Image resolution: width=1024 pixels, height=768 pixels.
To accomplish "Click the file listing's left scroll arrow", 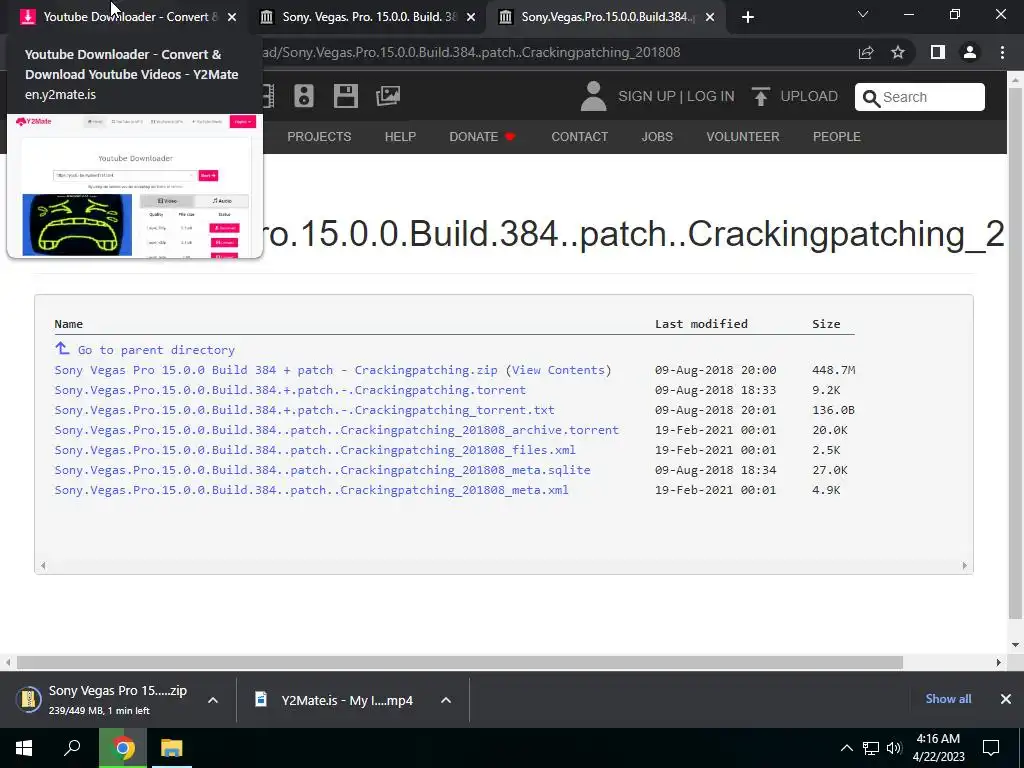I will 43,566.
